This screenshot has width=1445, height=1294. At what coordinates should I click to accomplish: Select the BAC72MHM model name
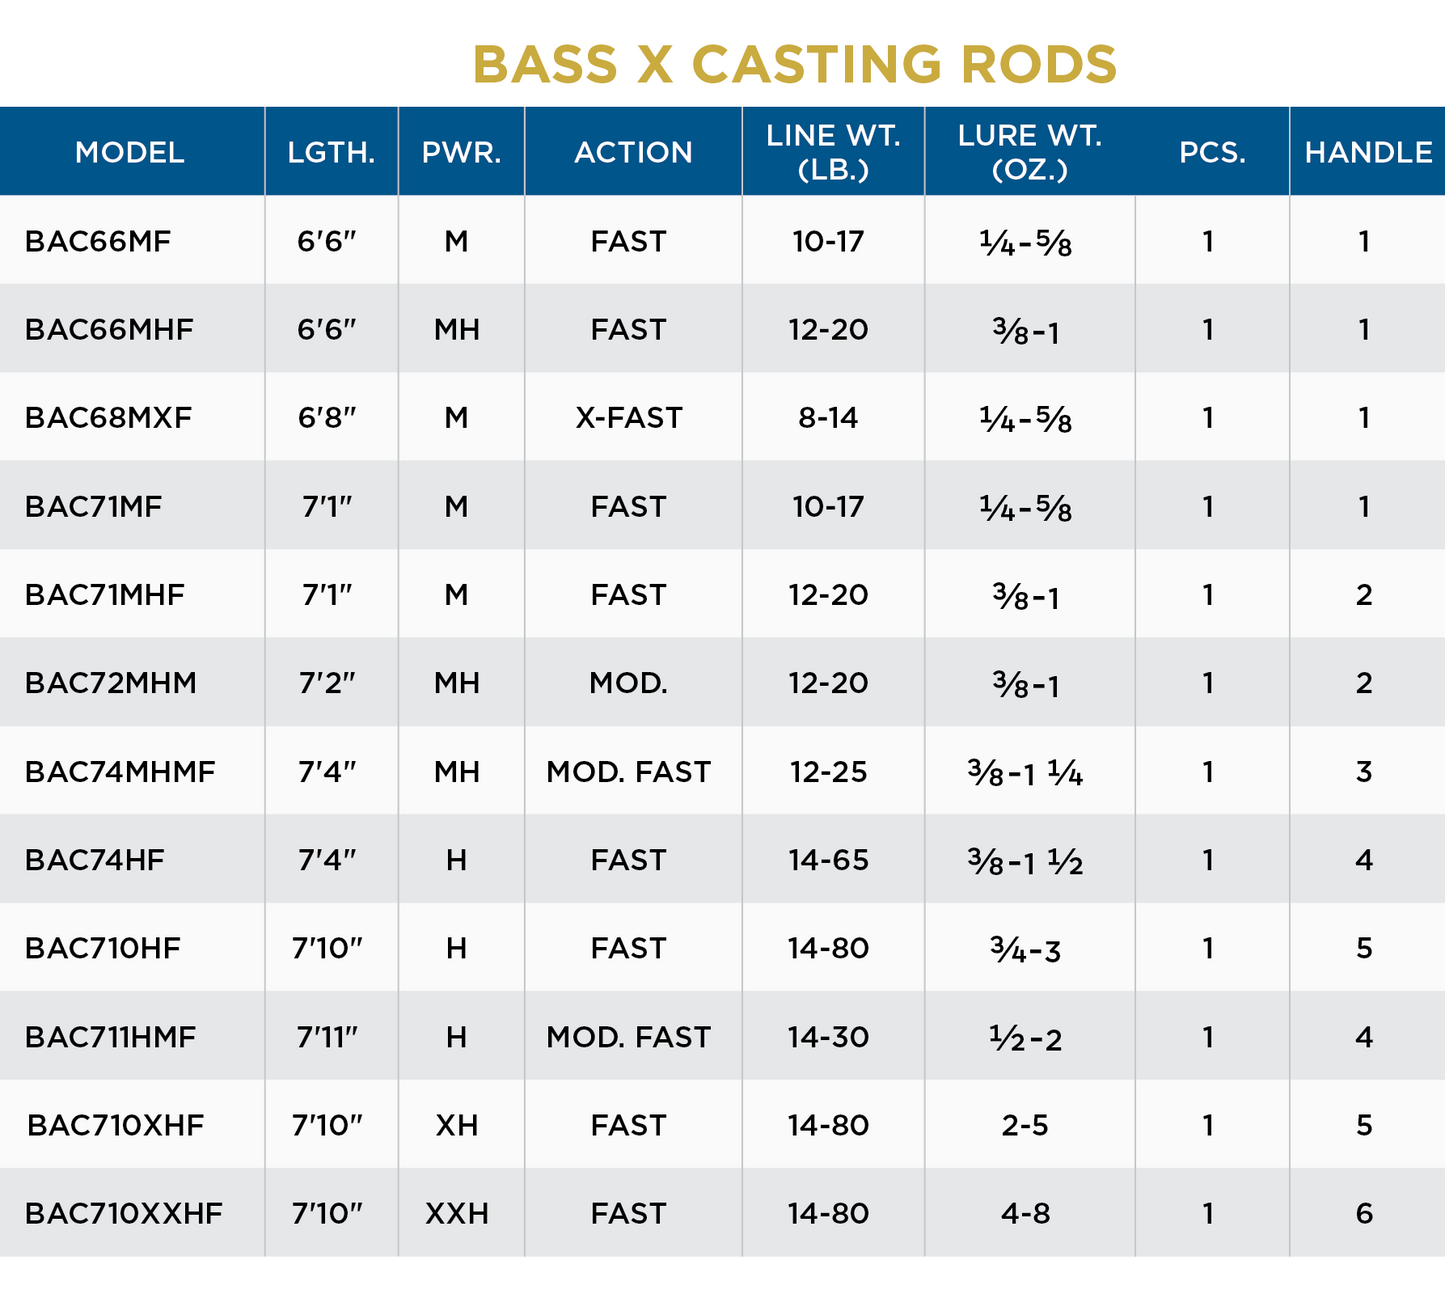(x=111, y=683)
